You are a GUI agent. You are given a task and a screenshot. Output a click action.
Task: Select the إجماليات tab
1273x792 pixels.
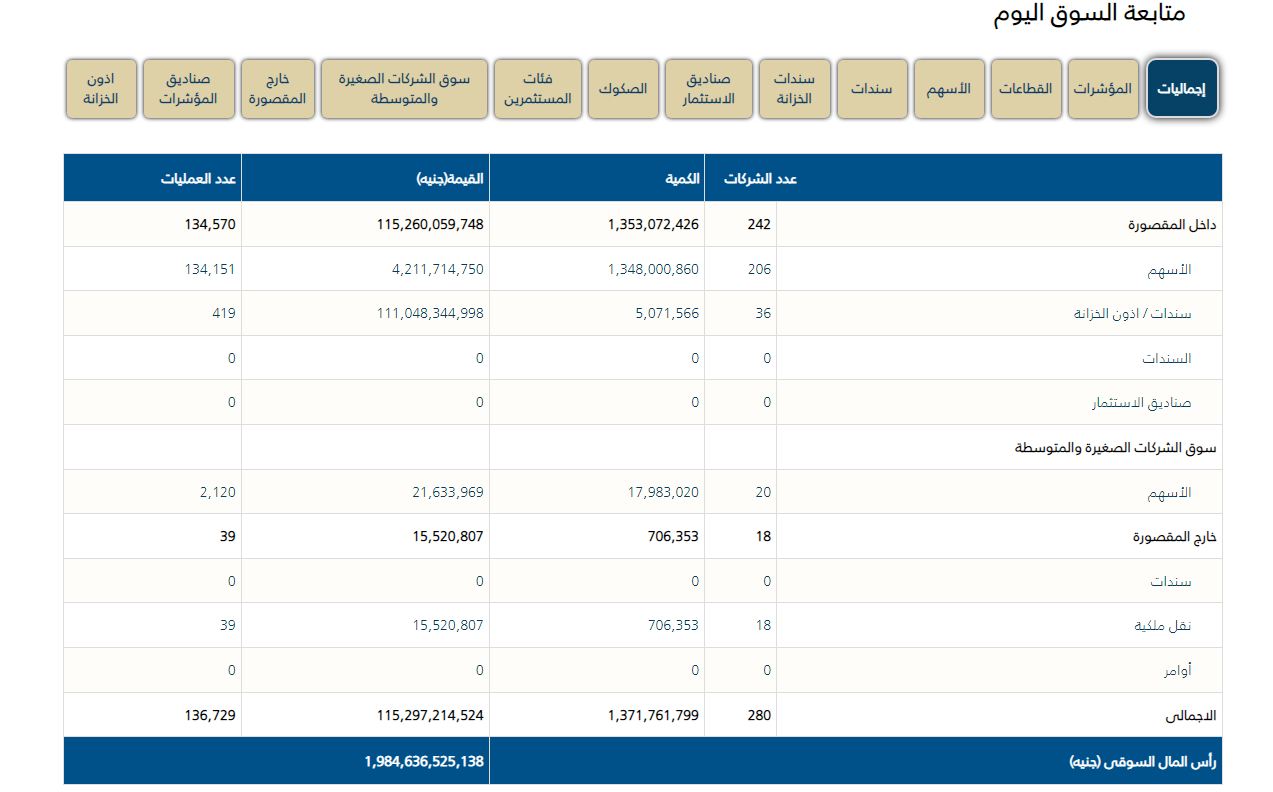pyautogui.click(x=1181, y=89)
